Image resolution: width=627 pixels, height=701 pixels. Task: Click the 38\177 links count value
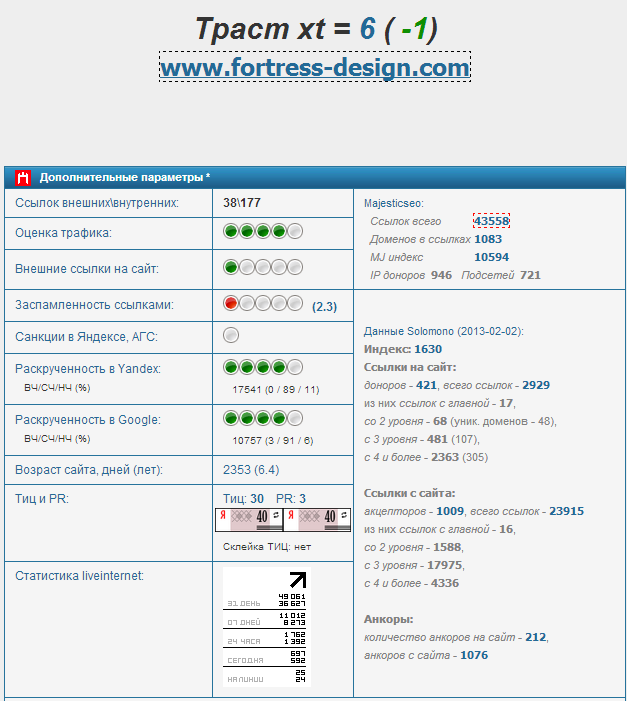[x=242, y=203]
